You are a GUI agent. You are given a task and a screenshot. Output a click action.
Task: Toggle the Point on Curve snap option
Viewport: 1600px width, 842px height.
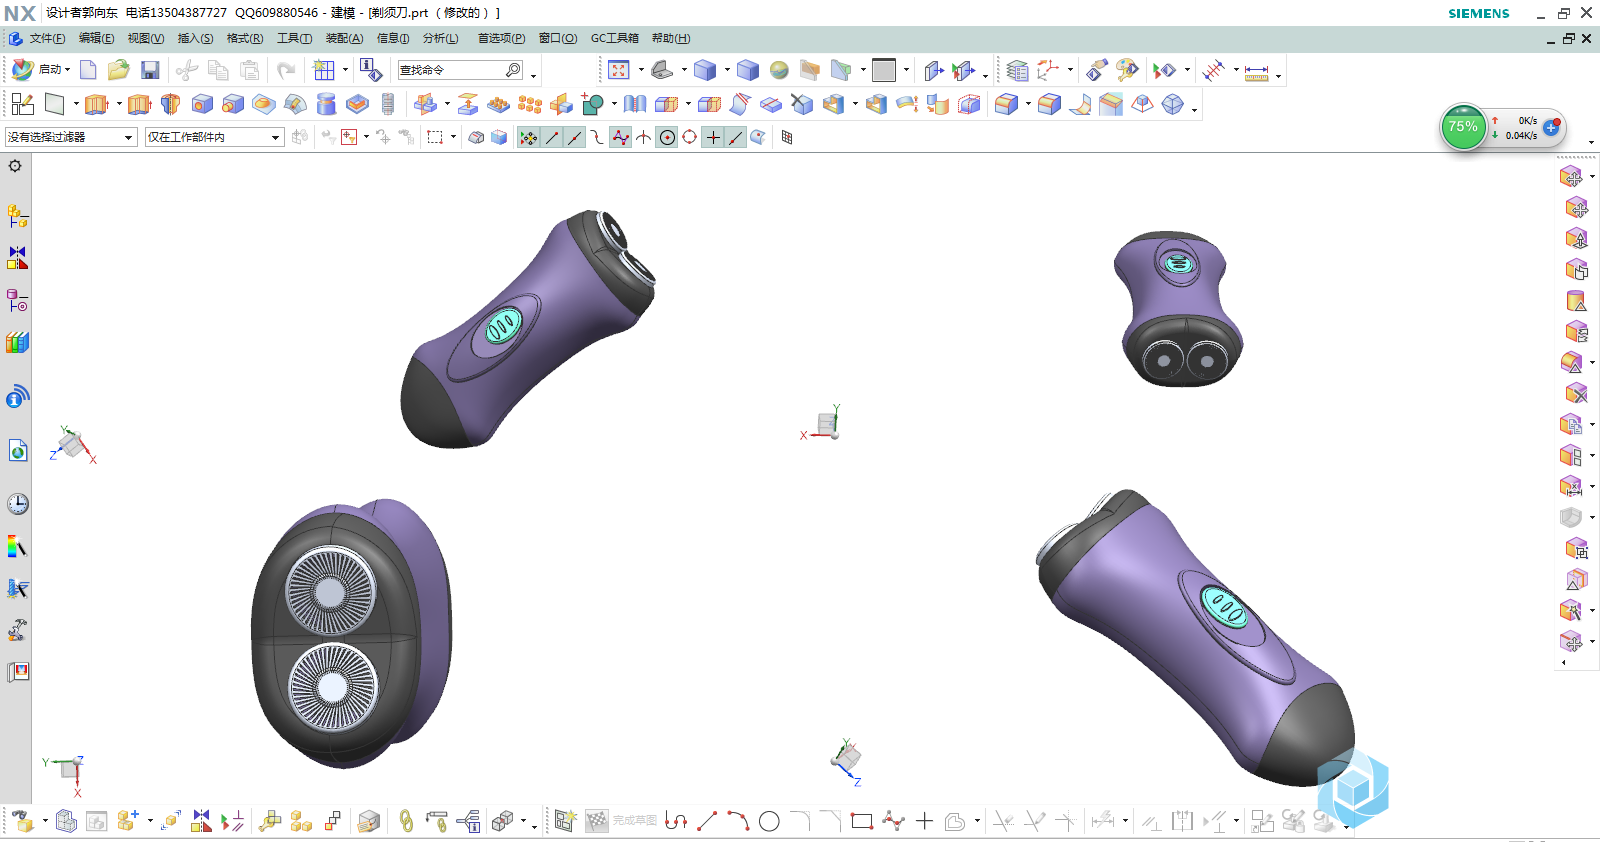pyautogui.click(x=736, y=137)
